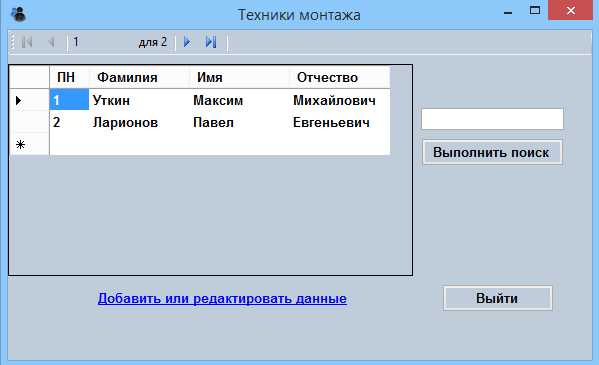This screenshot has width=599, height=365.
Task: Click the Выйти button
Action: [x=498, y=298]
